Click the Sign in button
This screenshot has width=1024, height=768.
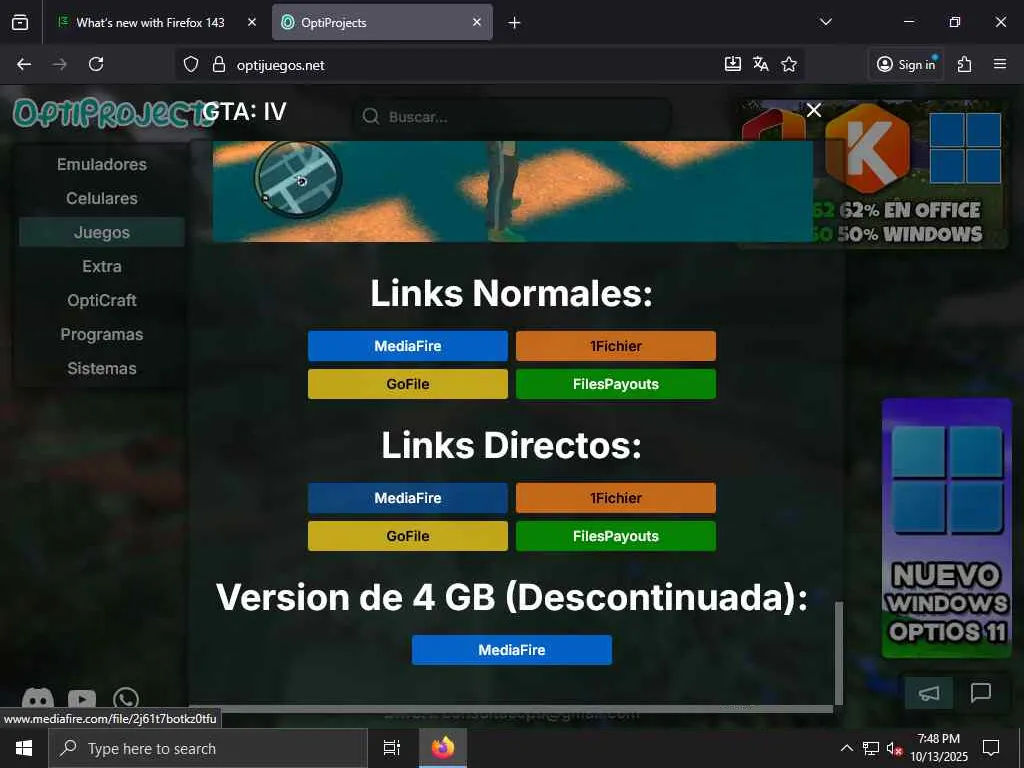pos(906,64)
